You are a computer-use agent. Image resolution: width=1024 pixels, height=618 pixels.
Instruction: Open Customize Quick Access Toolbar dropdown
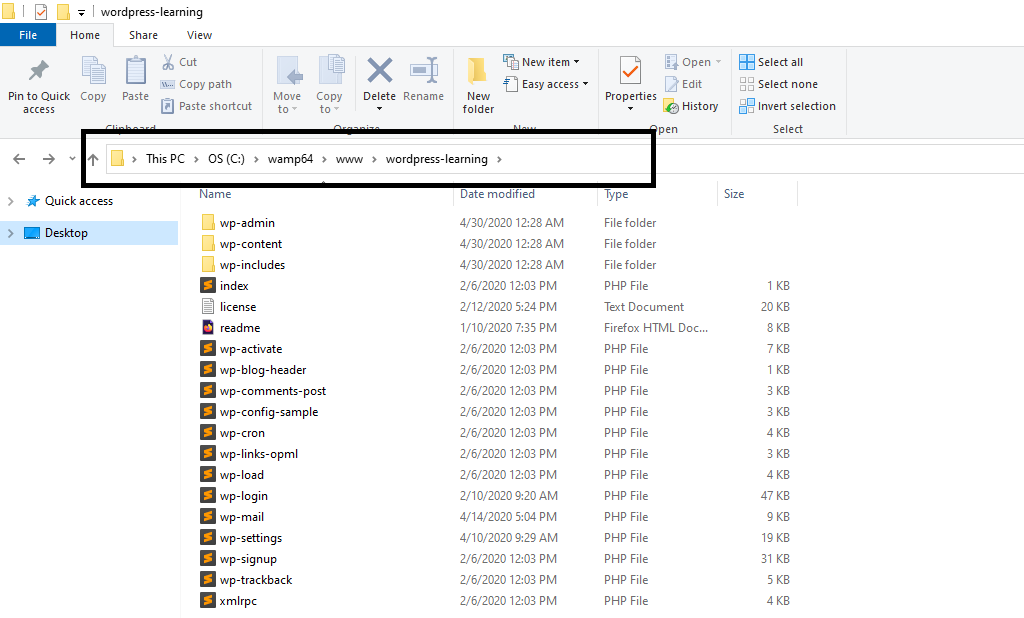(81, 12)
